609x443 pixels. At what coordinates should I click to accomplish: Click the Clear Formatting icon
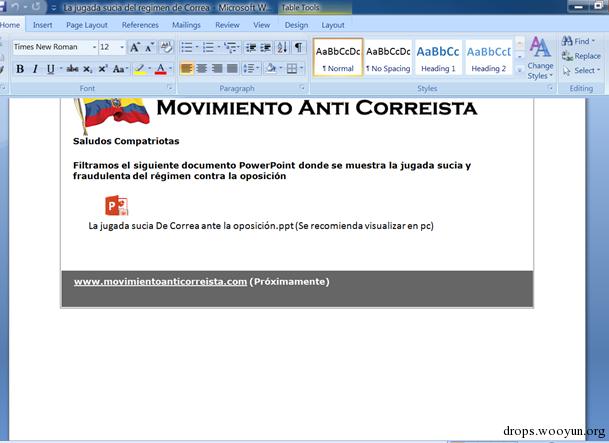click(166, 47)
